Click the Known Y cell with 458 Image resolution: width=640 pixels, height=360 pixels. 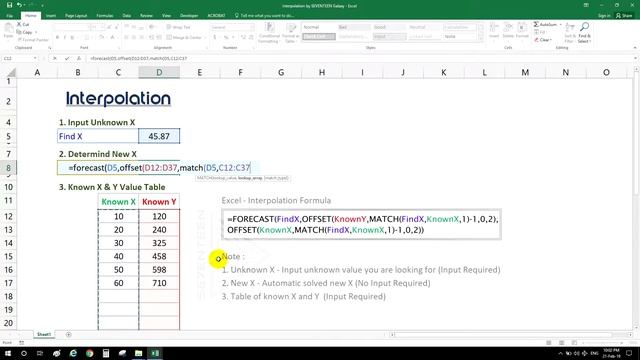[159, 256]
